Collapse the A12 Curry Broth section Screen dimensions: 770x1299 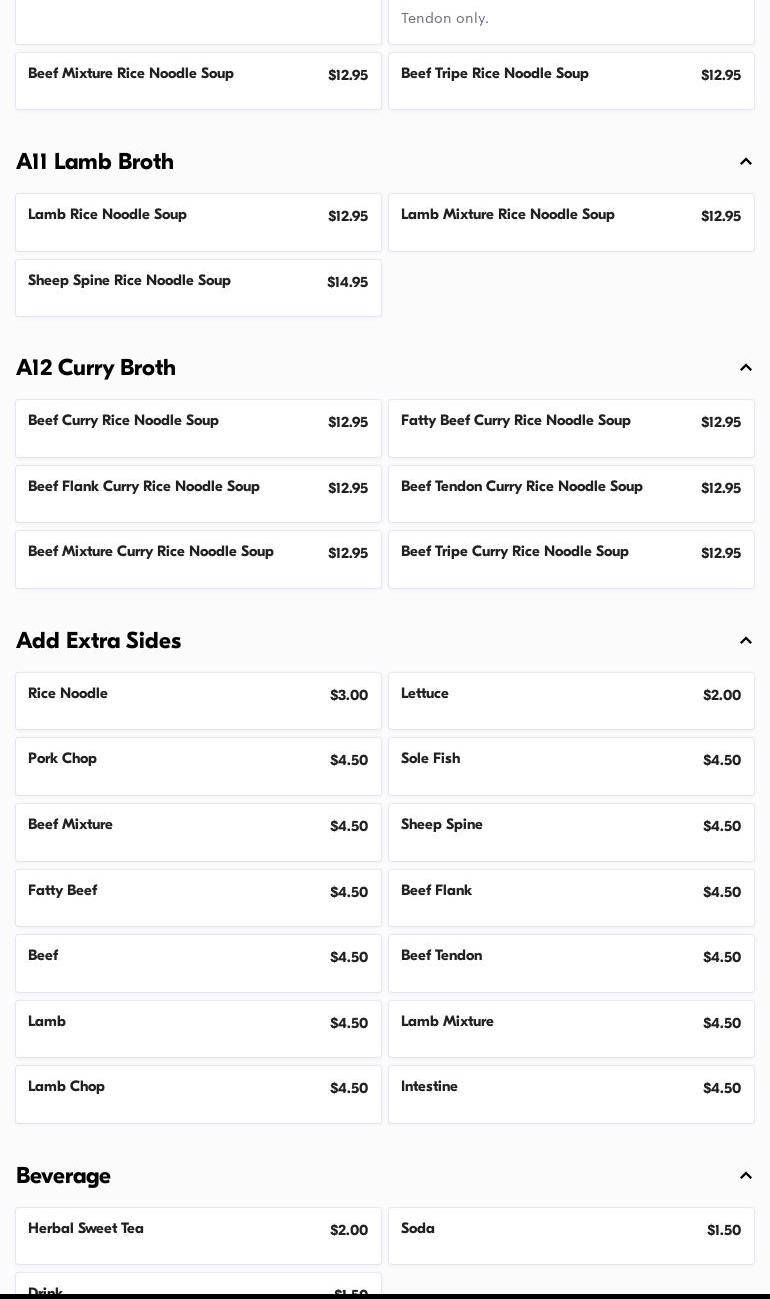click(x=746, y=368)
